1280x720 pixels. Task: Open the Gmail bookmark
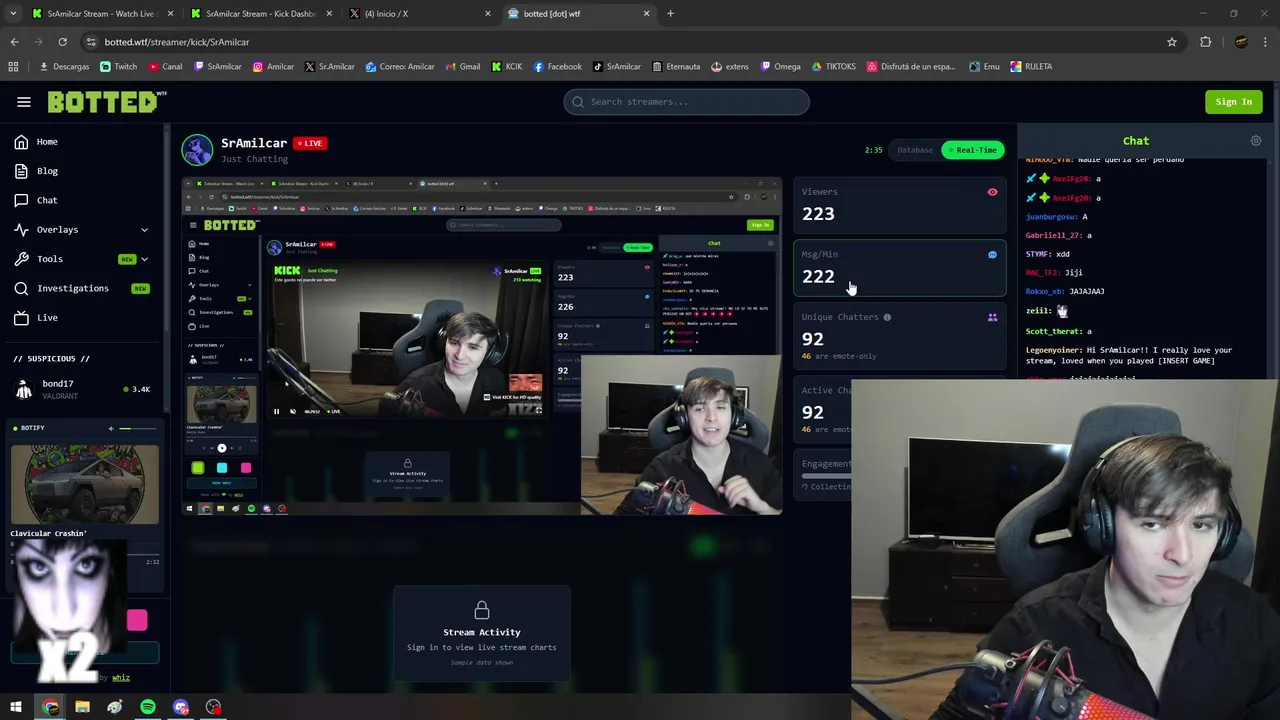pos(463,67)
